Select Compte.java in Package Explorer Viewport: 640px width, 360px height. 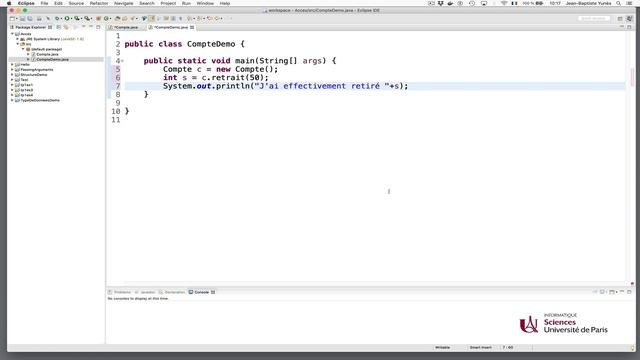(47, 54)
